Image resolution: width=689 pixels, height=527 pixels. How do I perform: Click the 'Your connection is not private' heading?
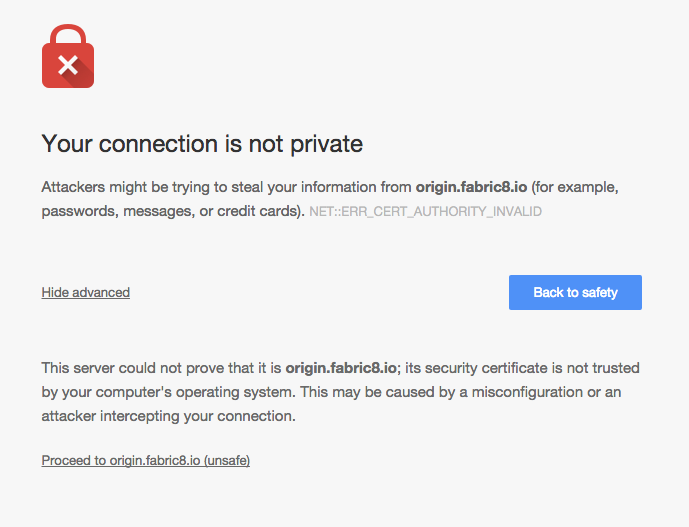(202, 144)
